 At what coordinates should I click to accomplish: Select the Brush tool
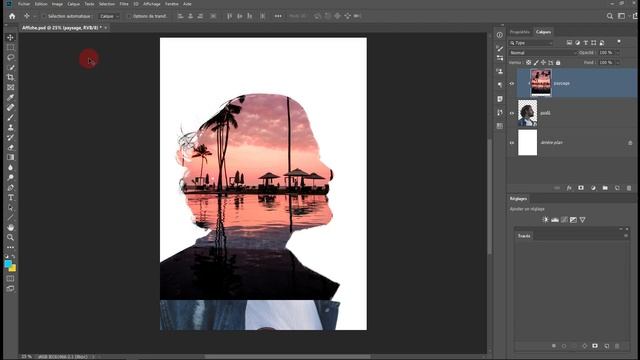pyautogui.click(x=11, y=118)
